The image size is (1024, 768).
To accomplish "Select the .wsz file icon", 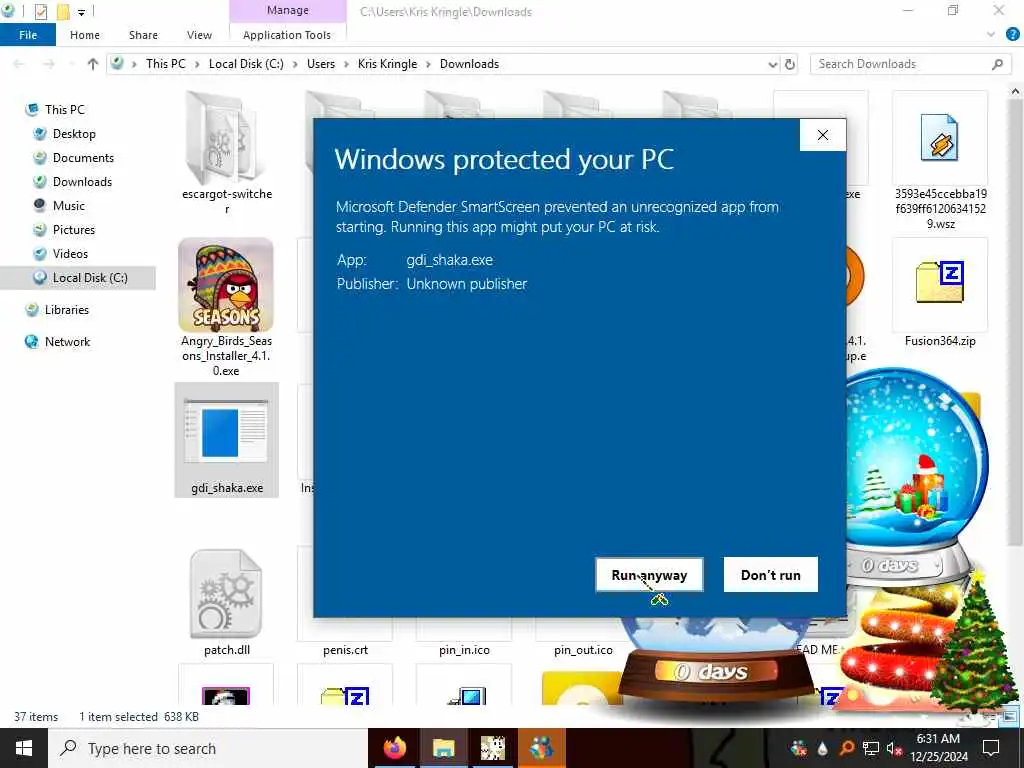I will coord(939,138).
